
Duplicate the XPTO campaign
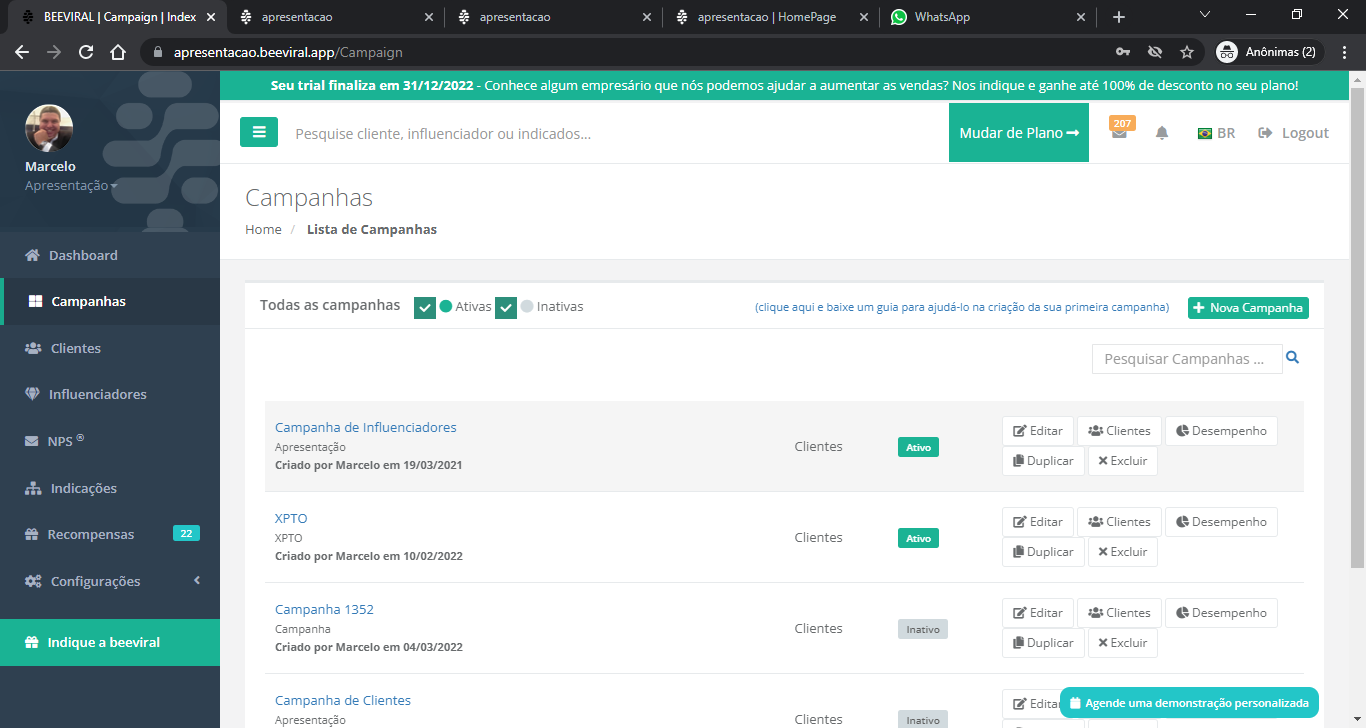[1043, 552]
